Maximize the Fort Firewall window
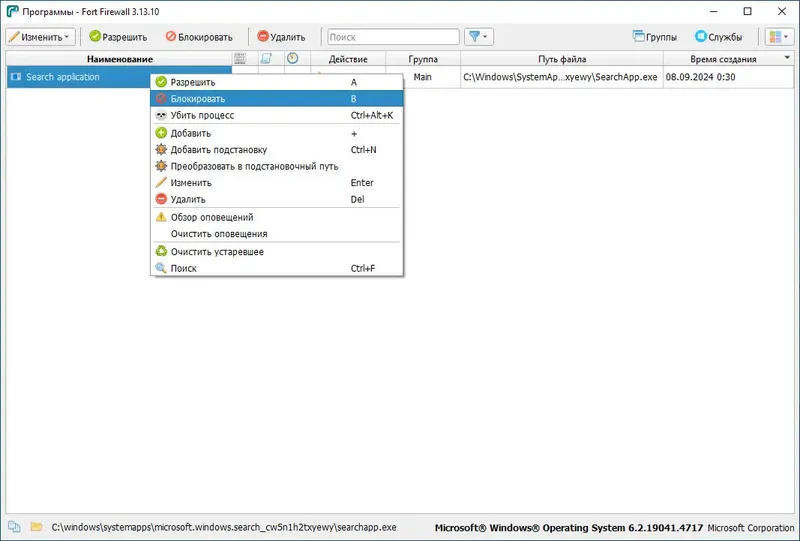 [x=747, y=11]
